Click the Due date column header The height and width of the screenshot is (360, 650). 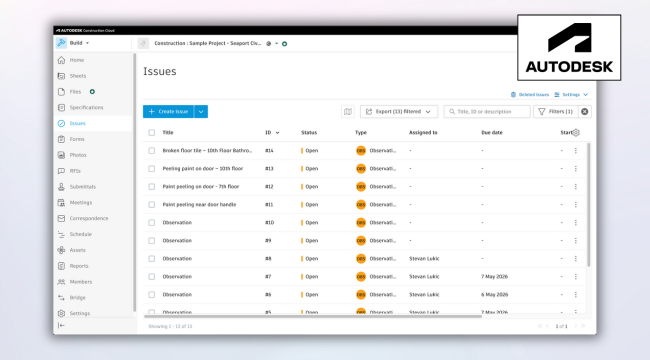tap(492, 133)
